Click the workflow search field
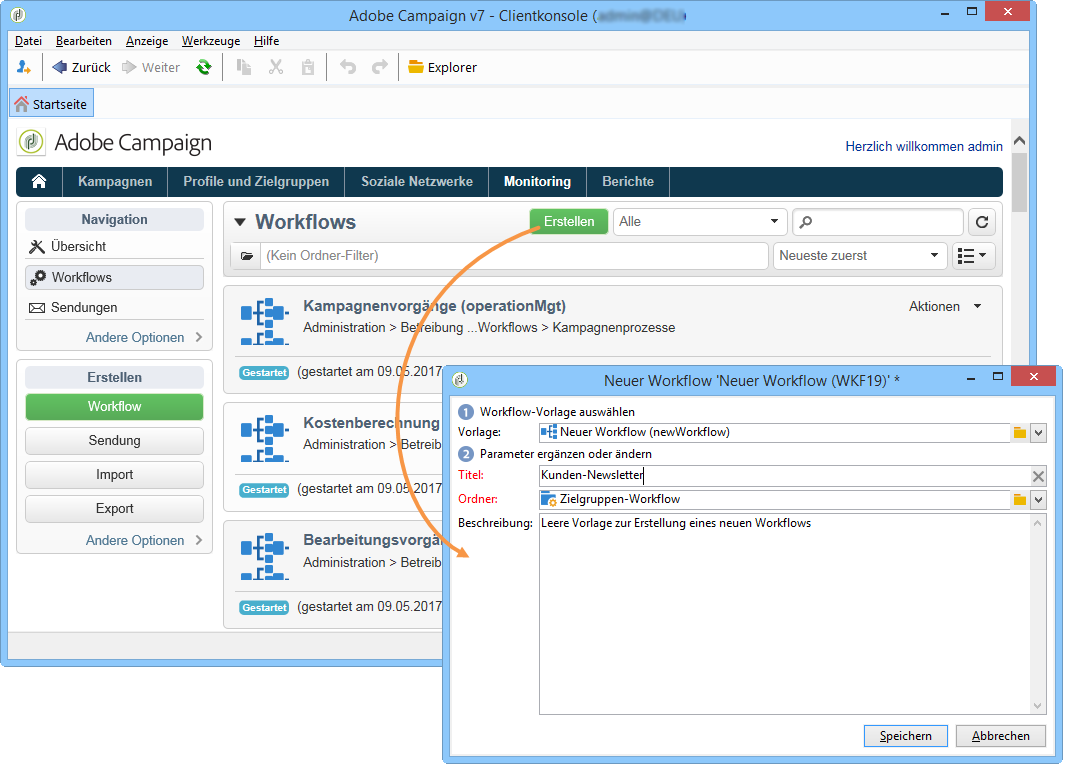This screenshot has height=782, width=1082. coord(878,222)
